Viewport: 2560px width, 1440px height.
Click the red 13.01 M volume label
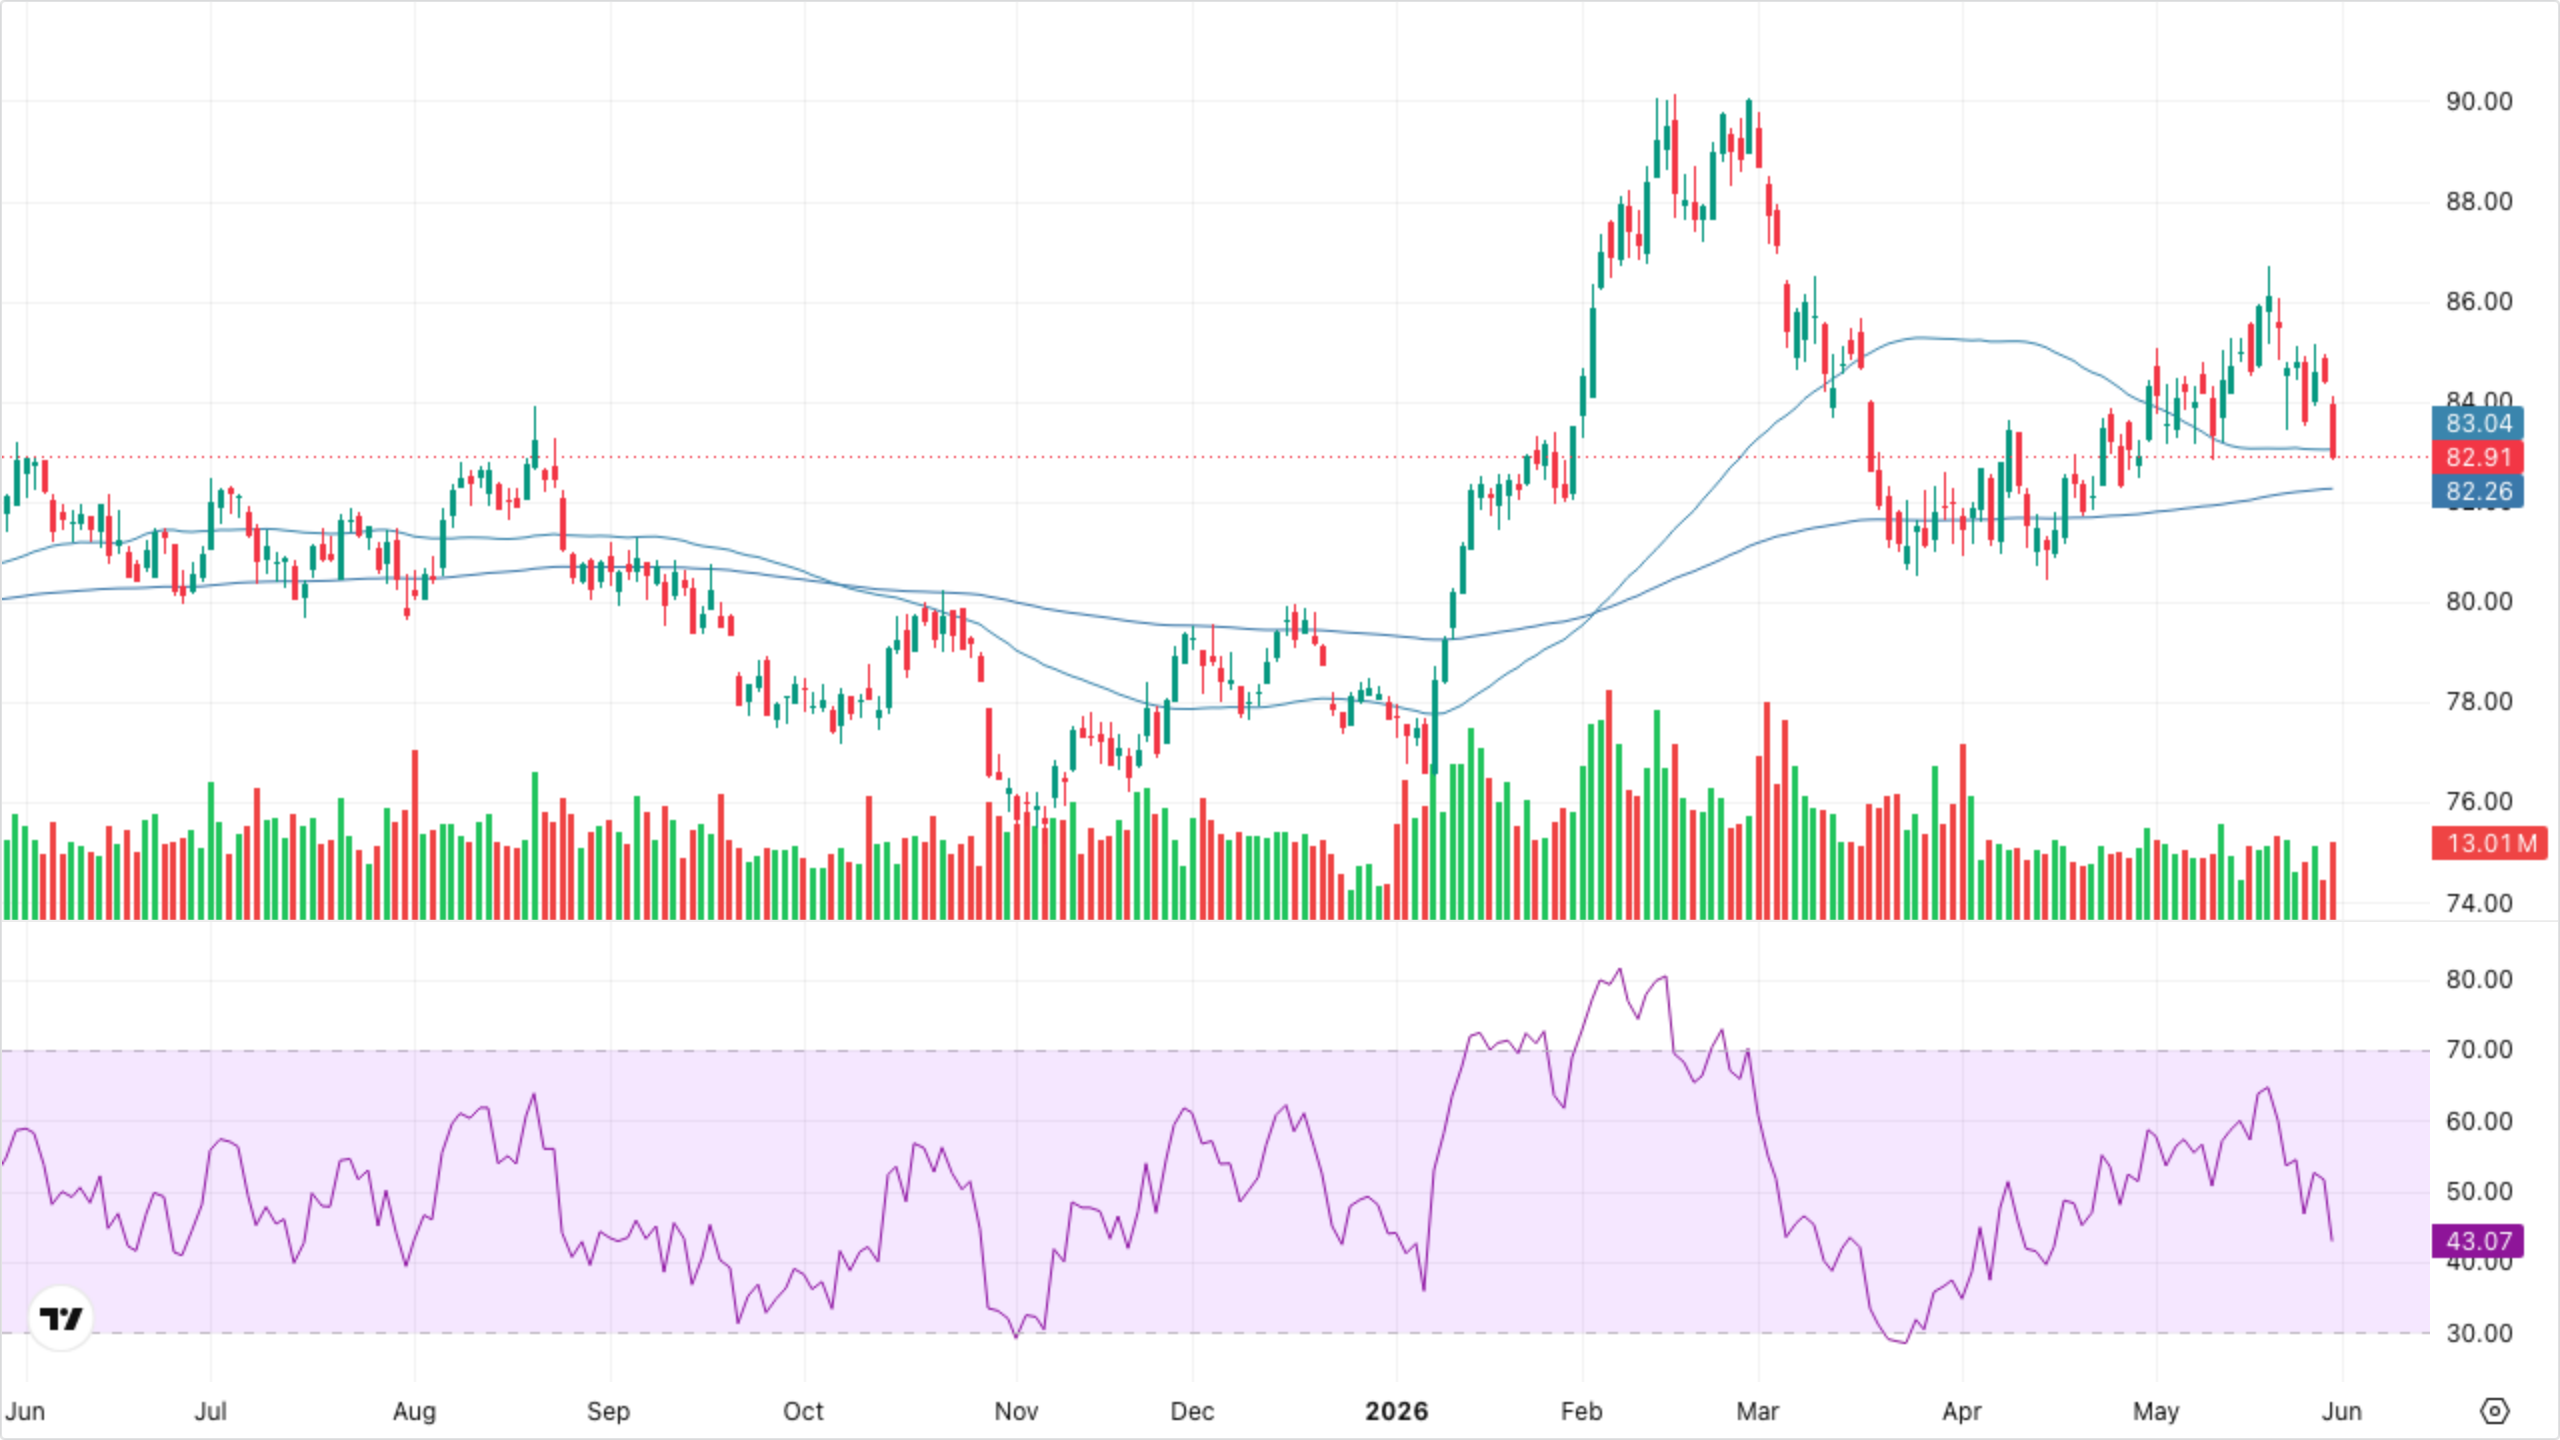[2490, 843]
